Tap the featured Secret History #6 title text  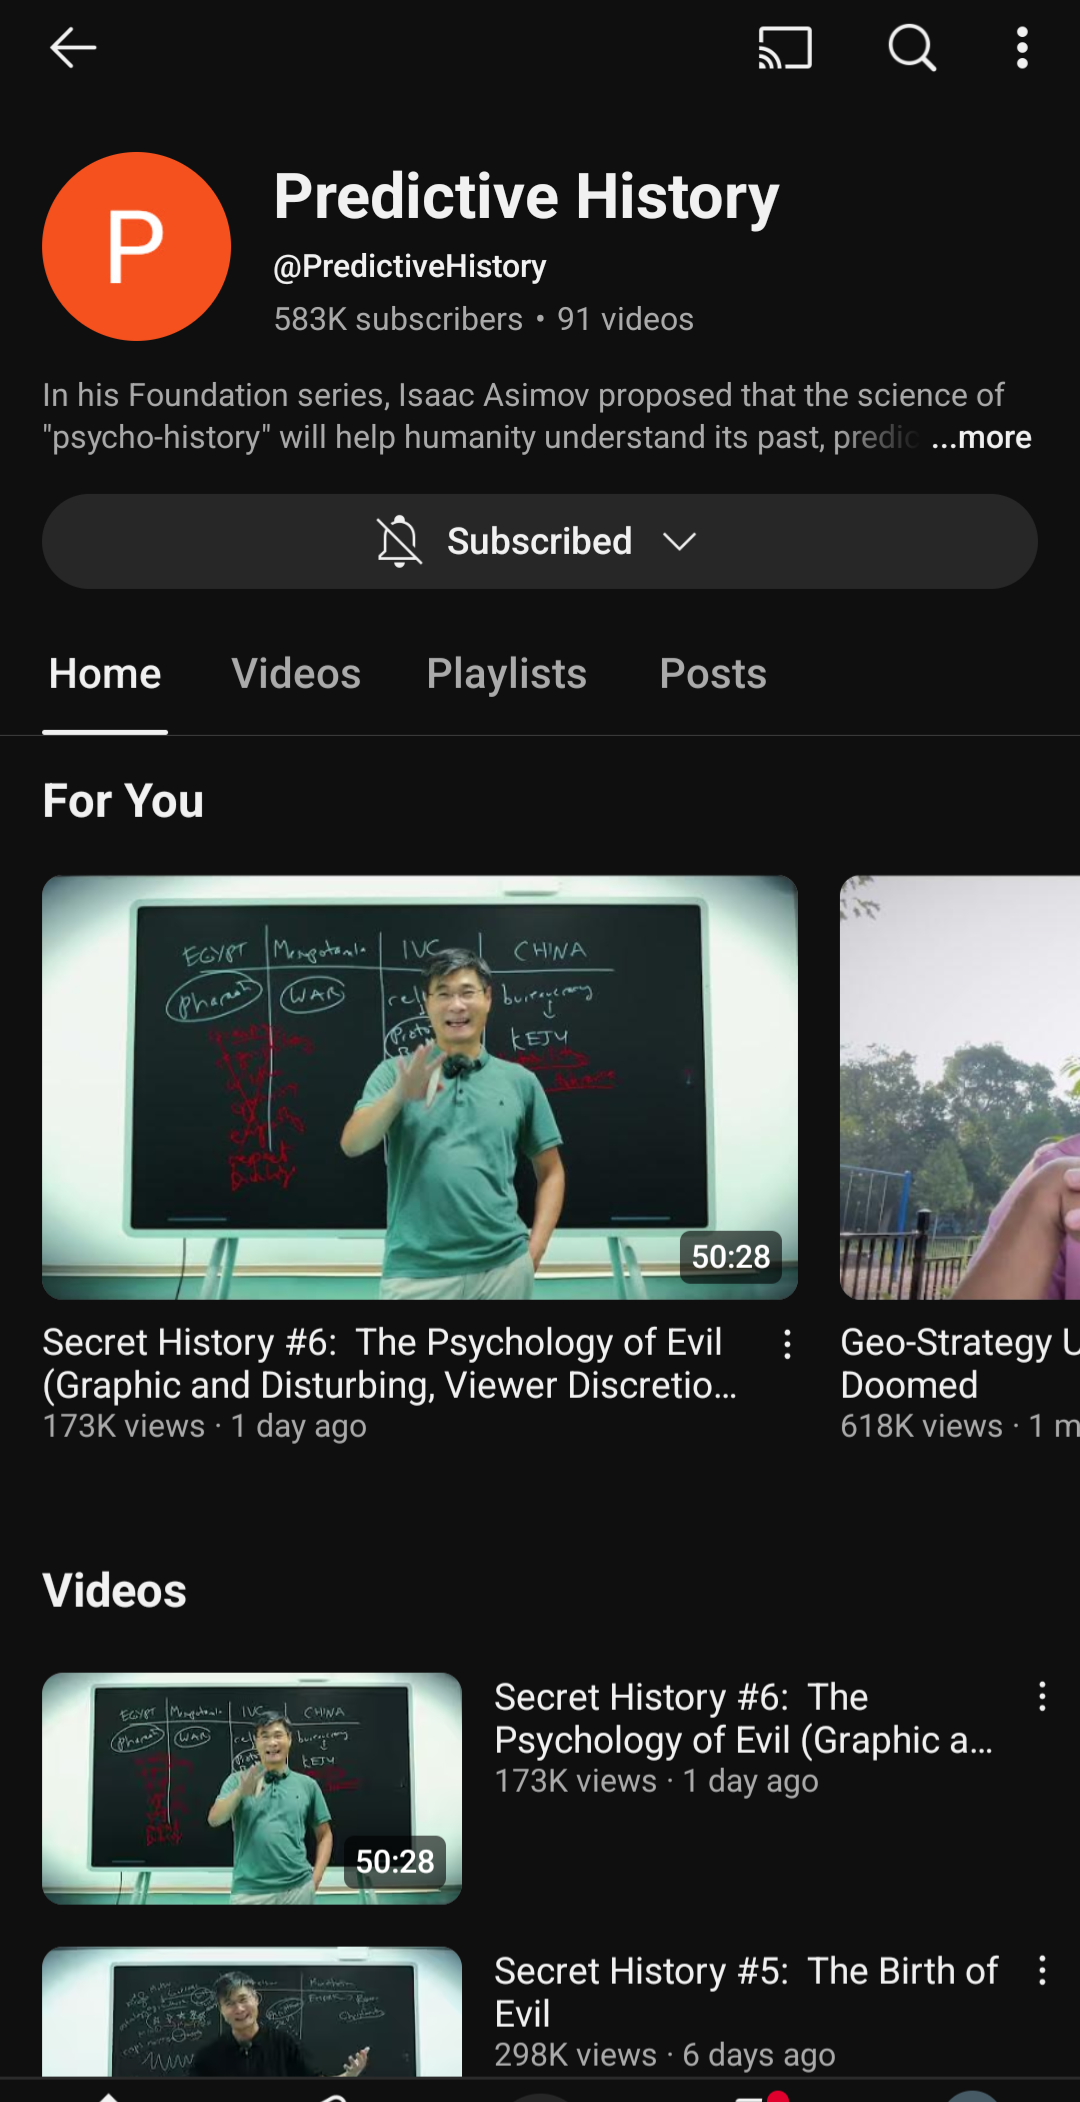click(389, 1363)
